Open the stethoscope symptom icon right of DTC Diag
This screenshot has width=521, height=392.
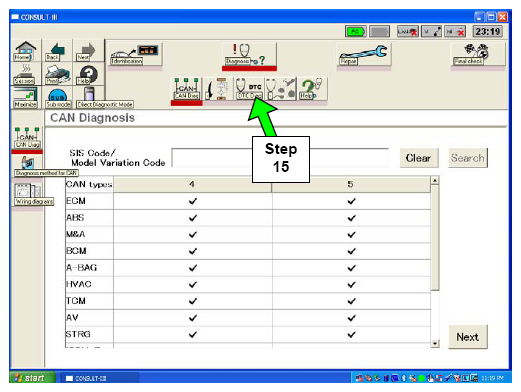tap(281, 89)
